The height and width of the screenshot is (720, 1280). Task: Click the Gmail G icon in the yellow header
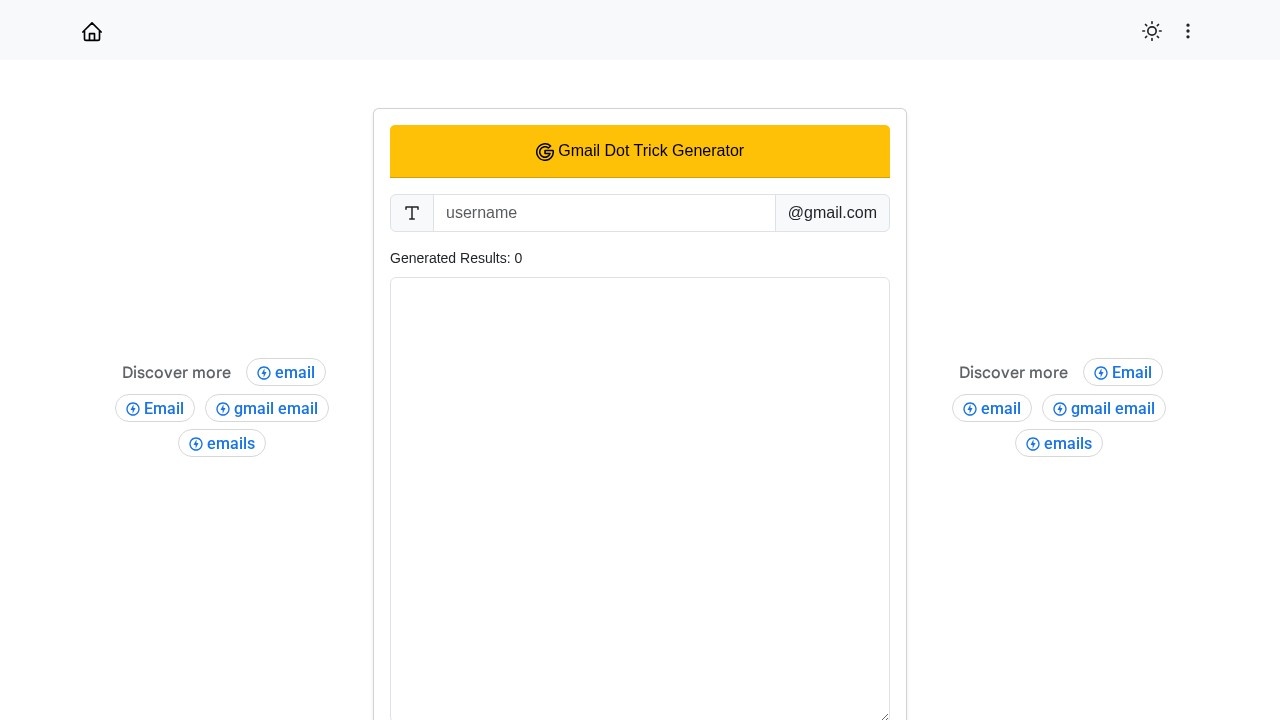(545, 151)
